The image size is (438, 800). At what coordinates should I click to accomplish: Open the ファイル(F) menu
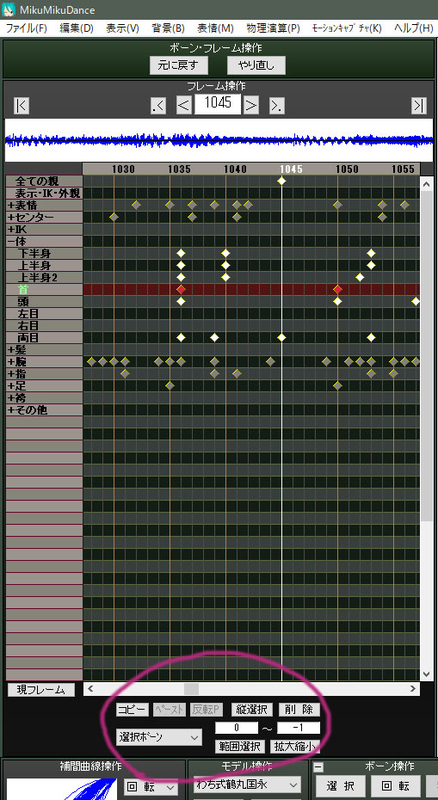(26, 28)
